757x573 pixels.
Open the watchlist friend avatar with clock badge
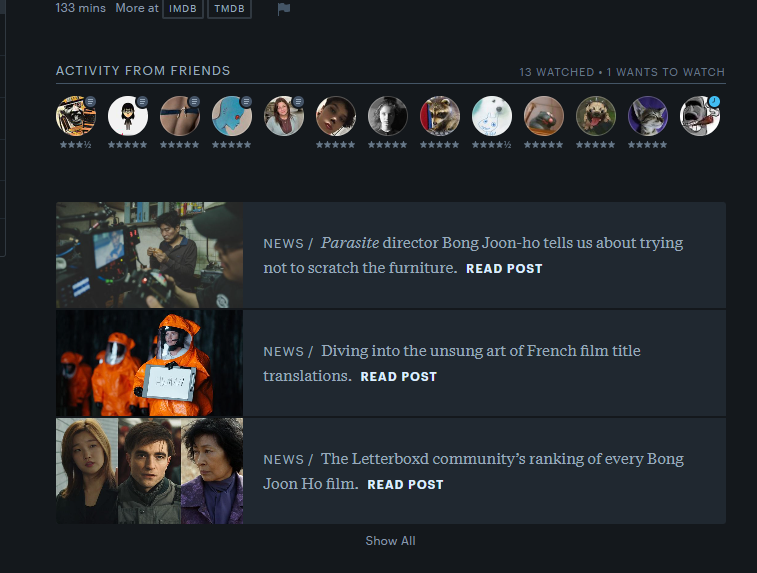(x=700, y=116)
